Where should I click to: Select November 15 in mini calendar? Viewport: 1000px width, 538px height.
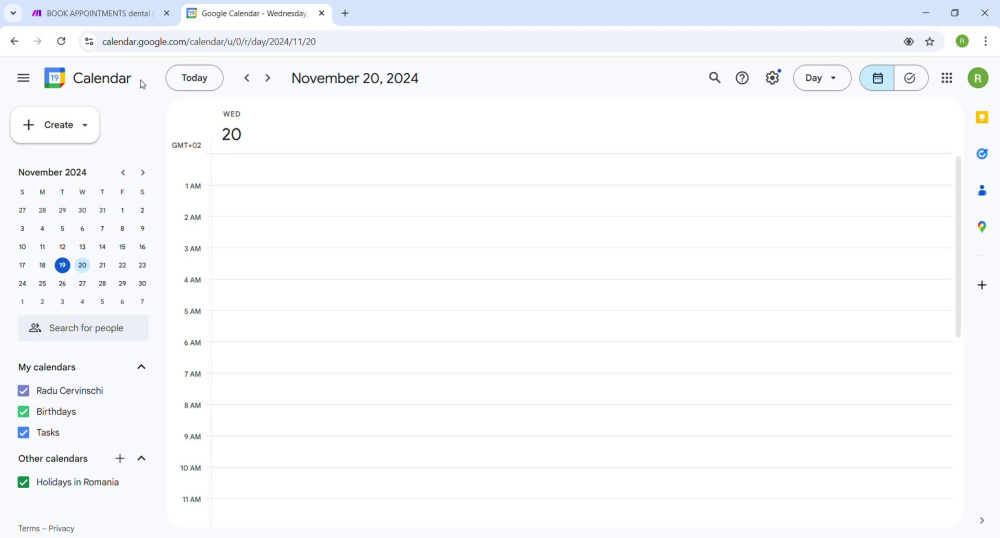122,247
